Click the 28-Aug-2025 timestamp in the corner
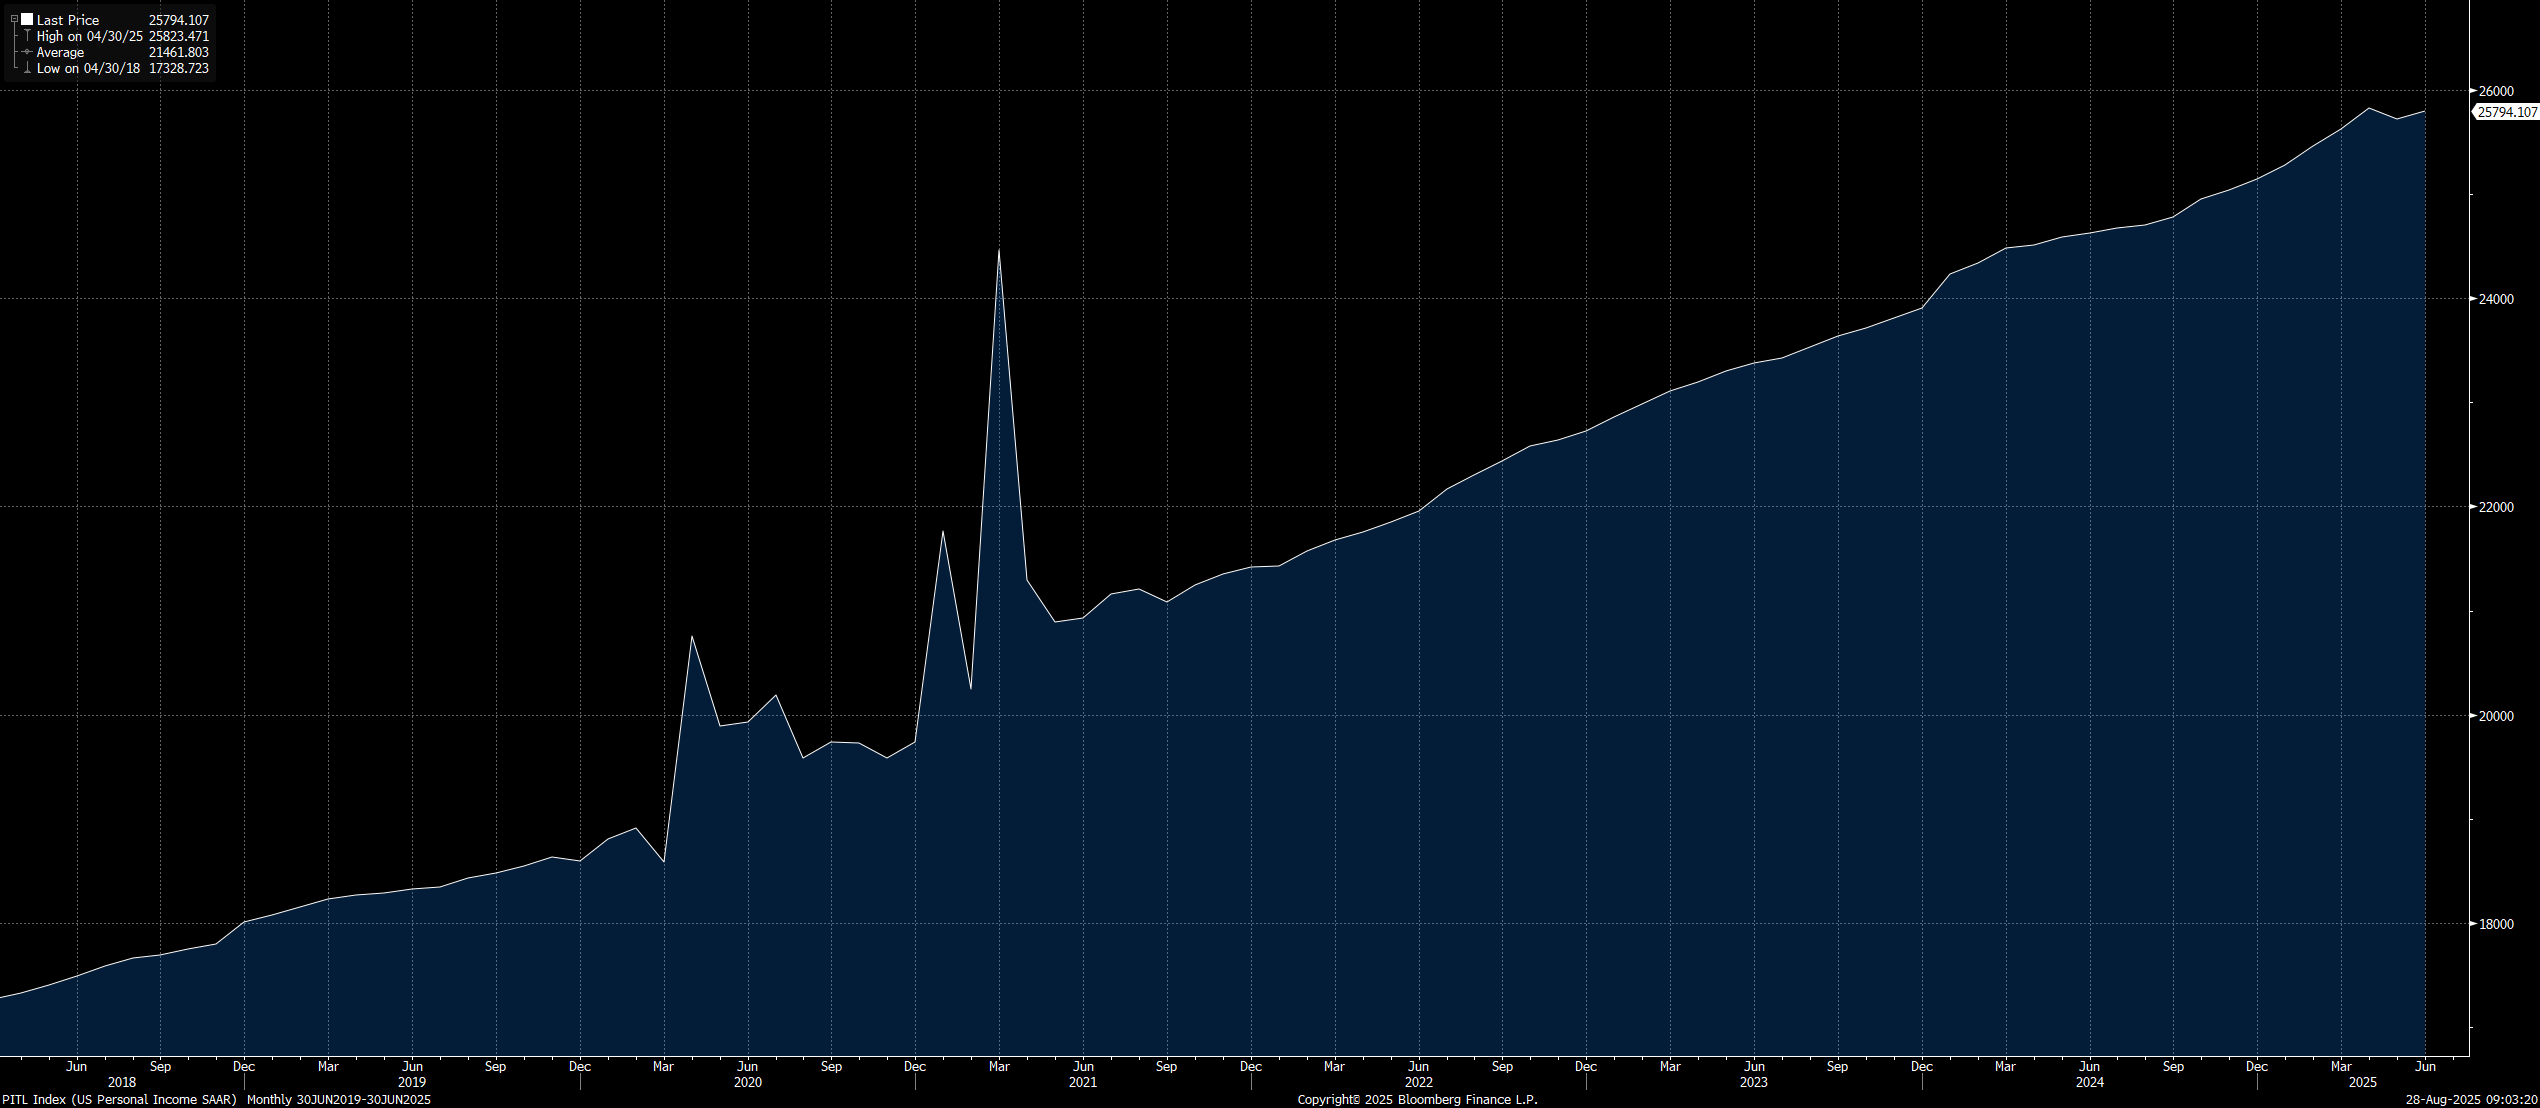 coord(2470,1100)
